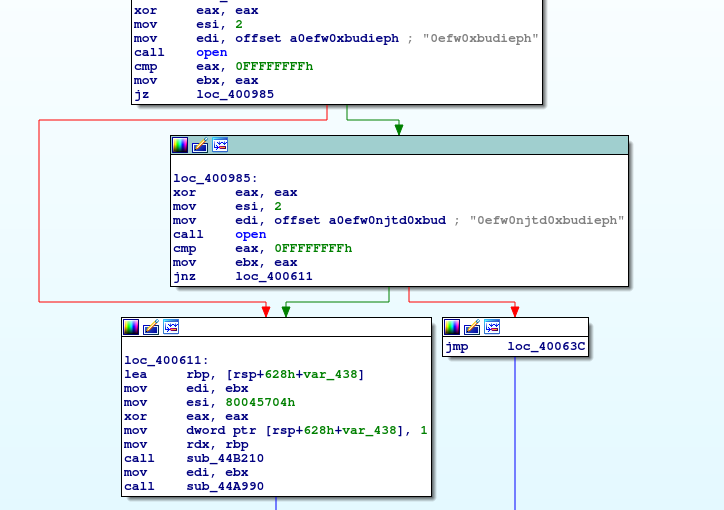Image resolution: width=724 pixels, height=510 pixels.
Task: Follow the jmp loc_40063C target
Action: (x=546, y=346)
